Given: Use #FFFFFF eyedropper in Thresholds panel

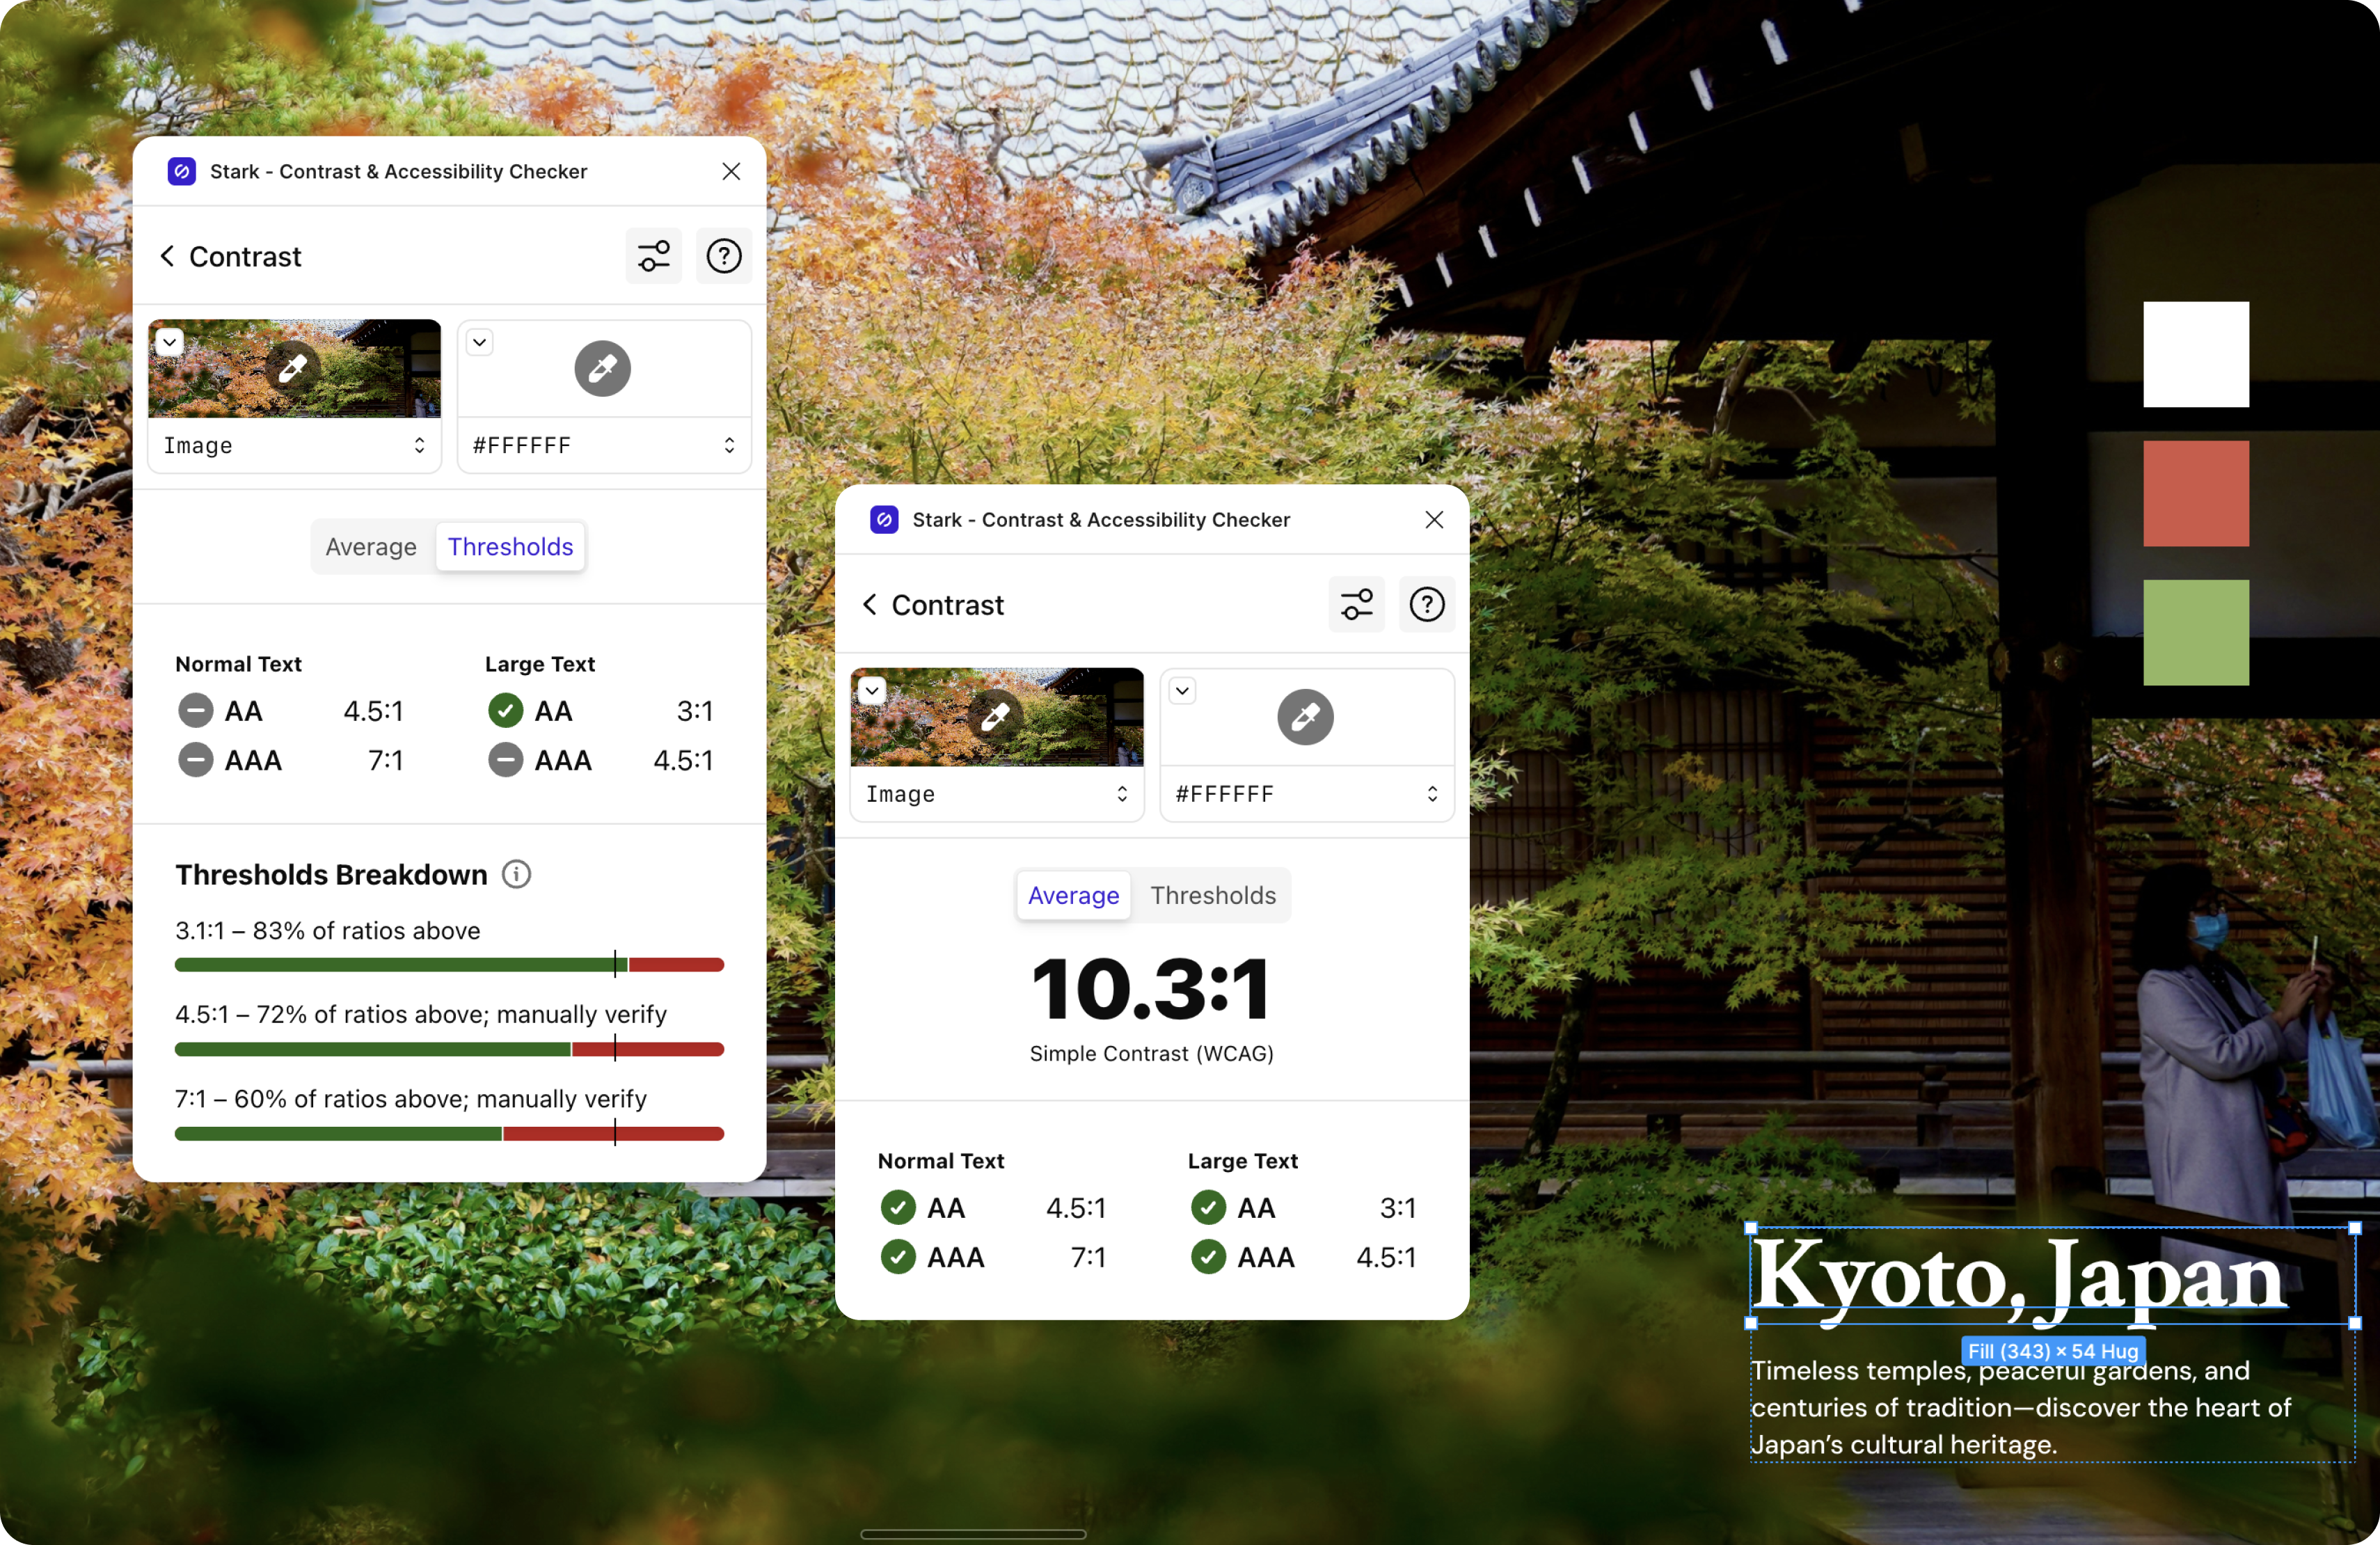Looking at the screenshot, I should (602, 368).
